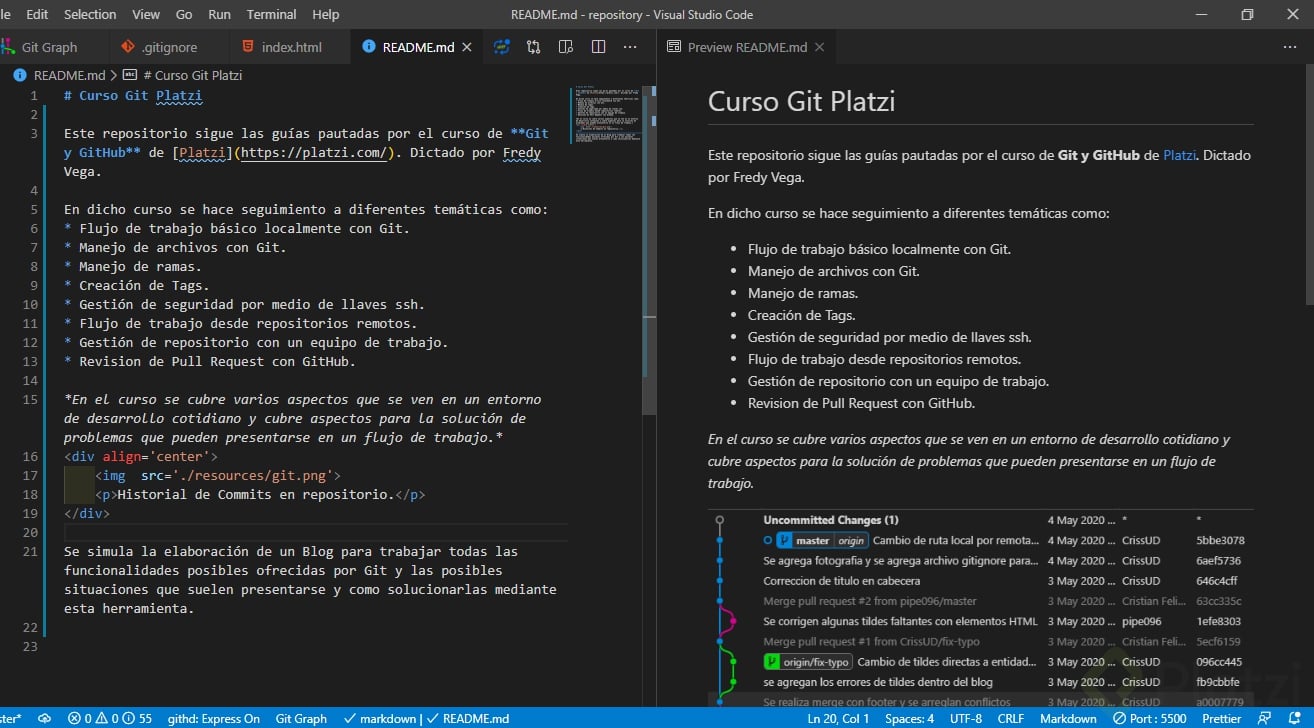
Task: Click the Live Server 'Port : 5500' item
Action: [x=1148, y=718]
